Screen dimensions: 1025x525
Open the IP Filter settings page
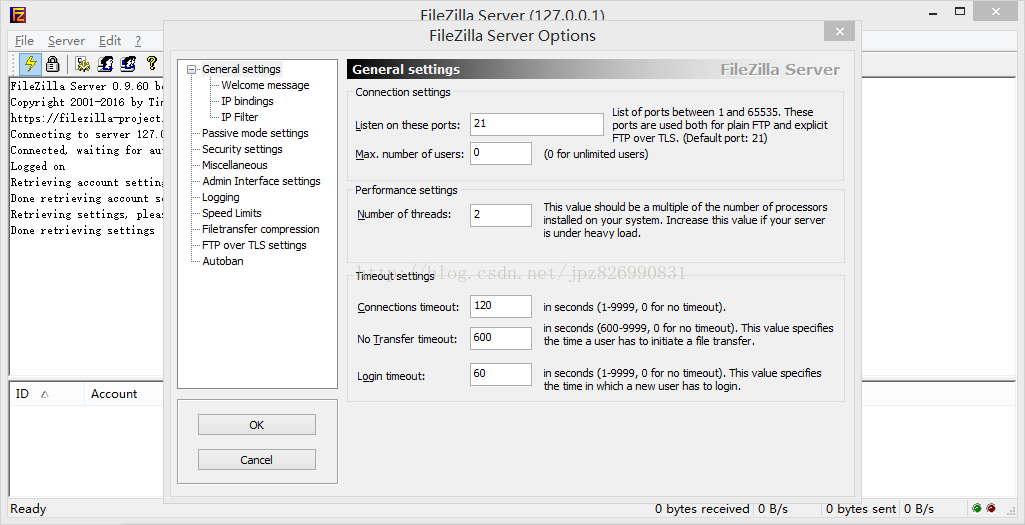coord(239,117)
